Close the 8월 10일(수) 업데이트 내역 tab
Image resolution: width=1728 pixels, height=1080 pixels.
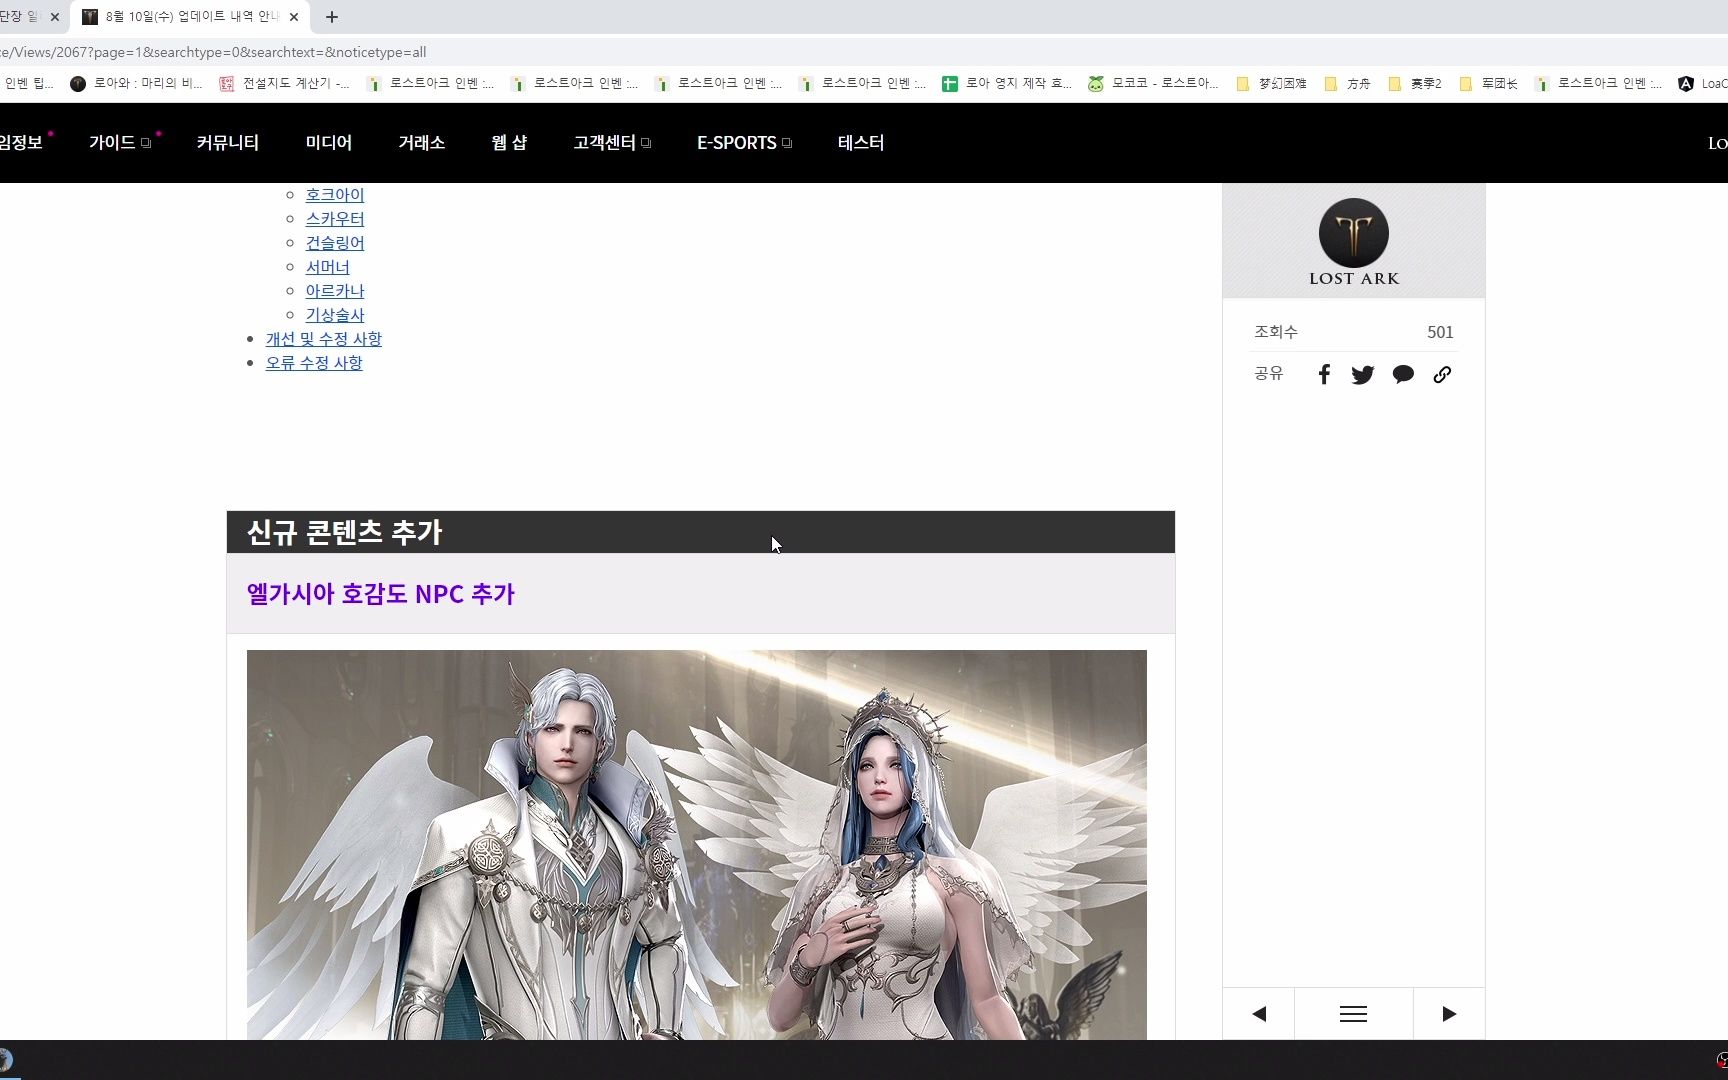click(293, 17)
